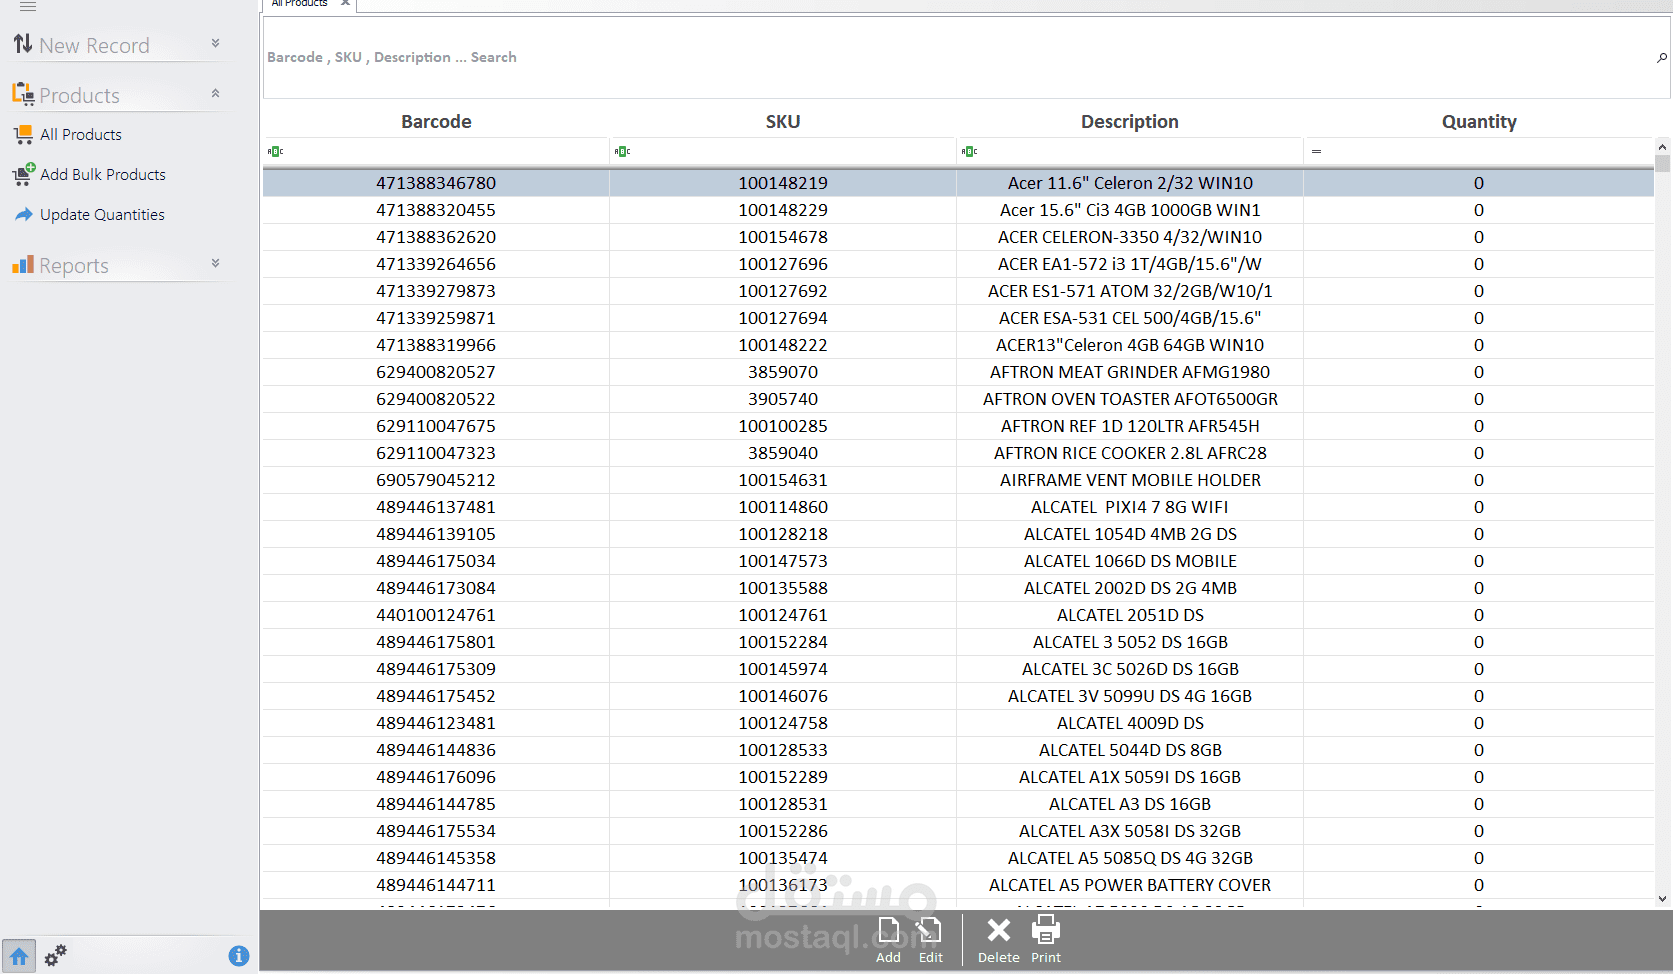
Task: Sort by the Description column header
Action: click(1130, 121)
